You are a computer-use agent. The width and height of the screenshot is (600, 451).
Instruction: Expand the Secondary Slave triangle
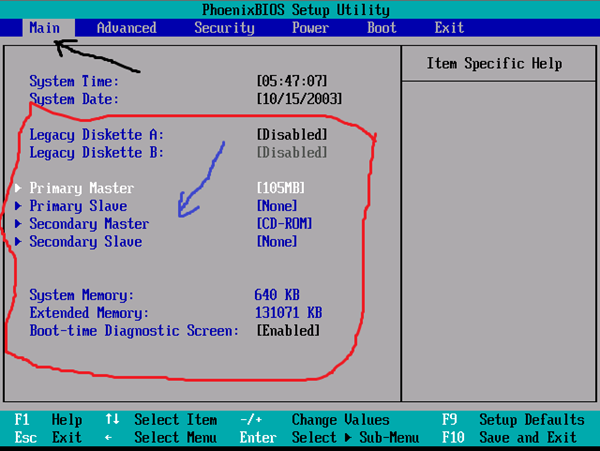[x=18, y=242]
